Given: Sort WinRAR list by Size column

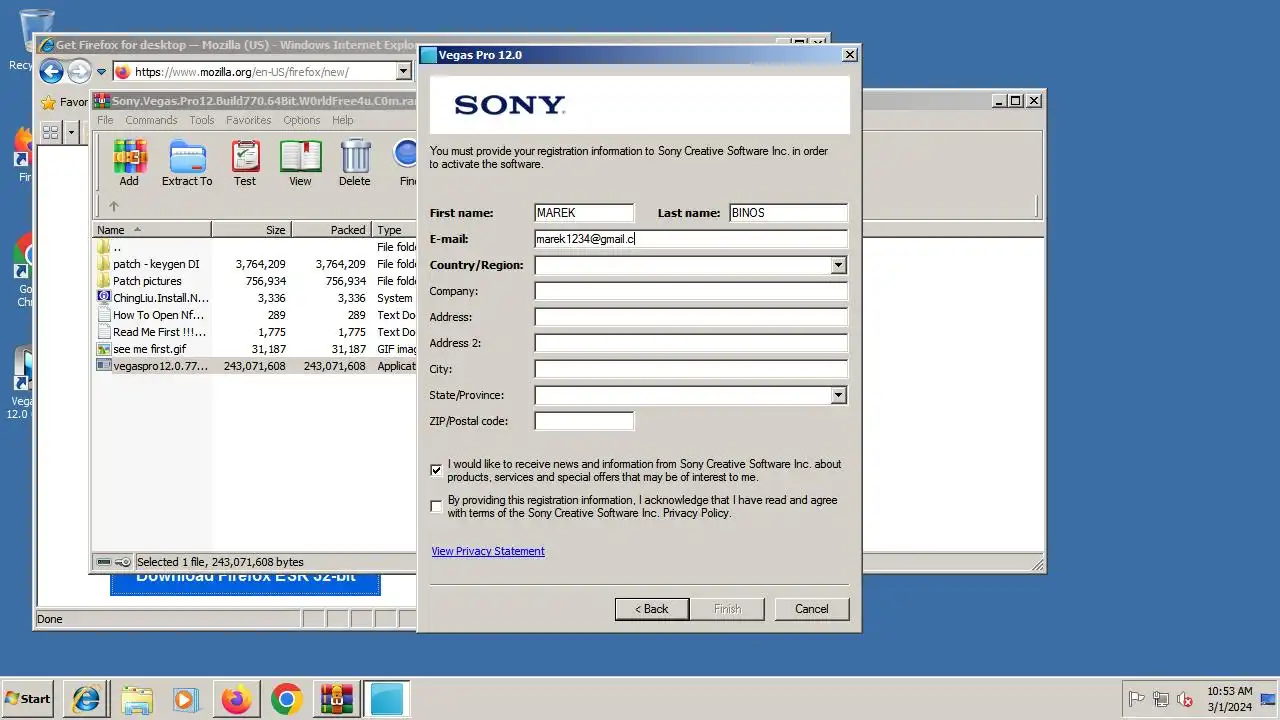Looking at the screenshot, I should (x=251, y=230).
